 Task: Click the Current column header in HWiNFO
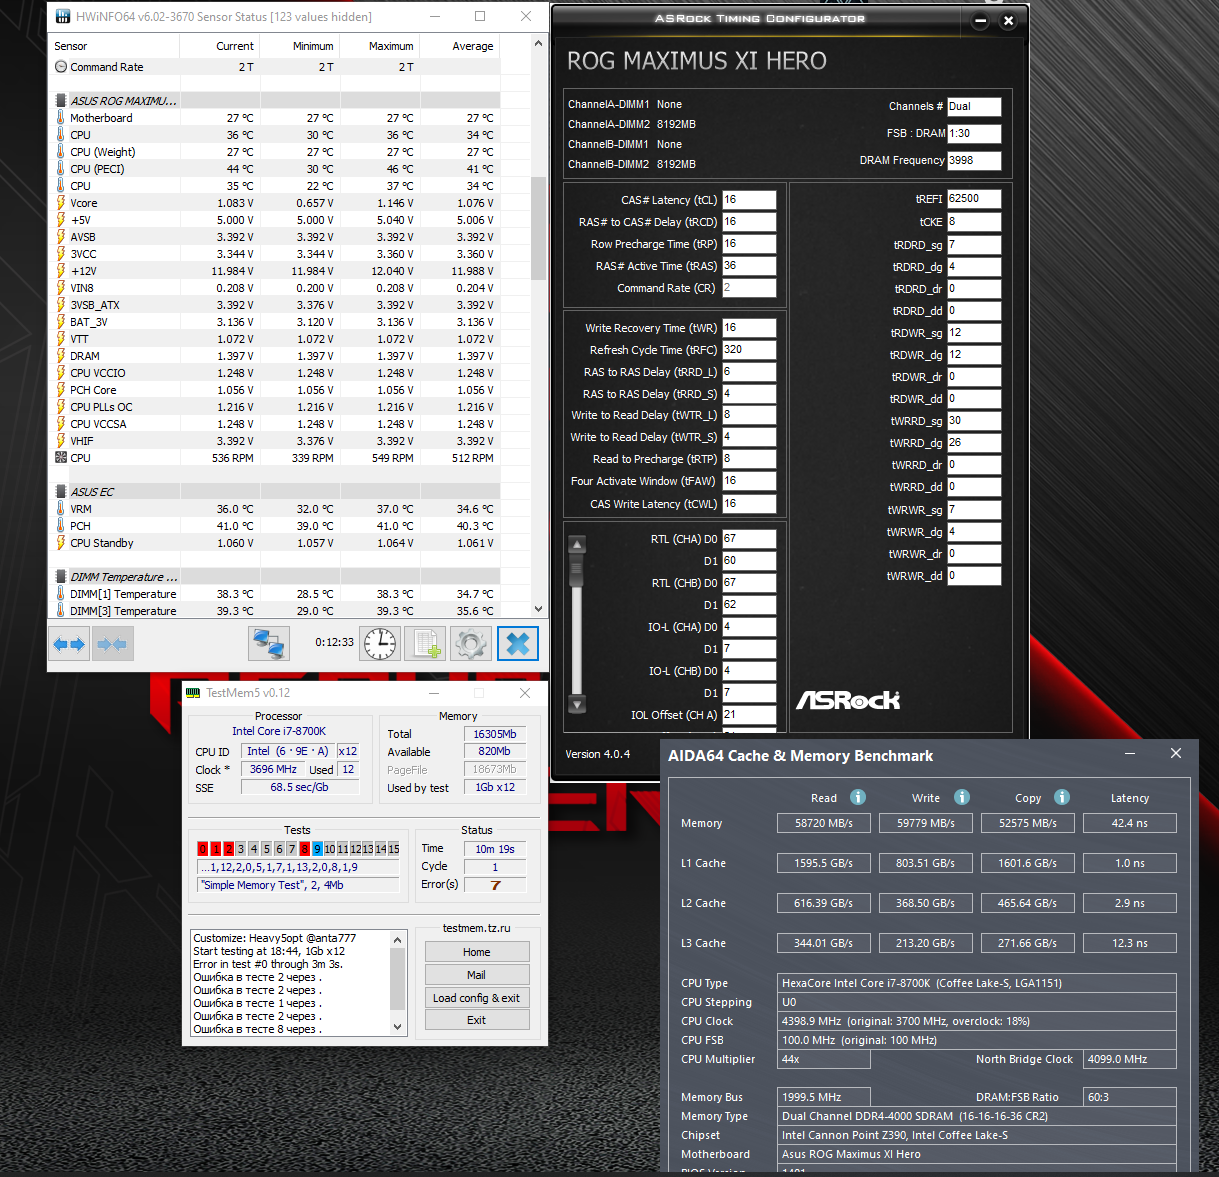tap(220, 46)
